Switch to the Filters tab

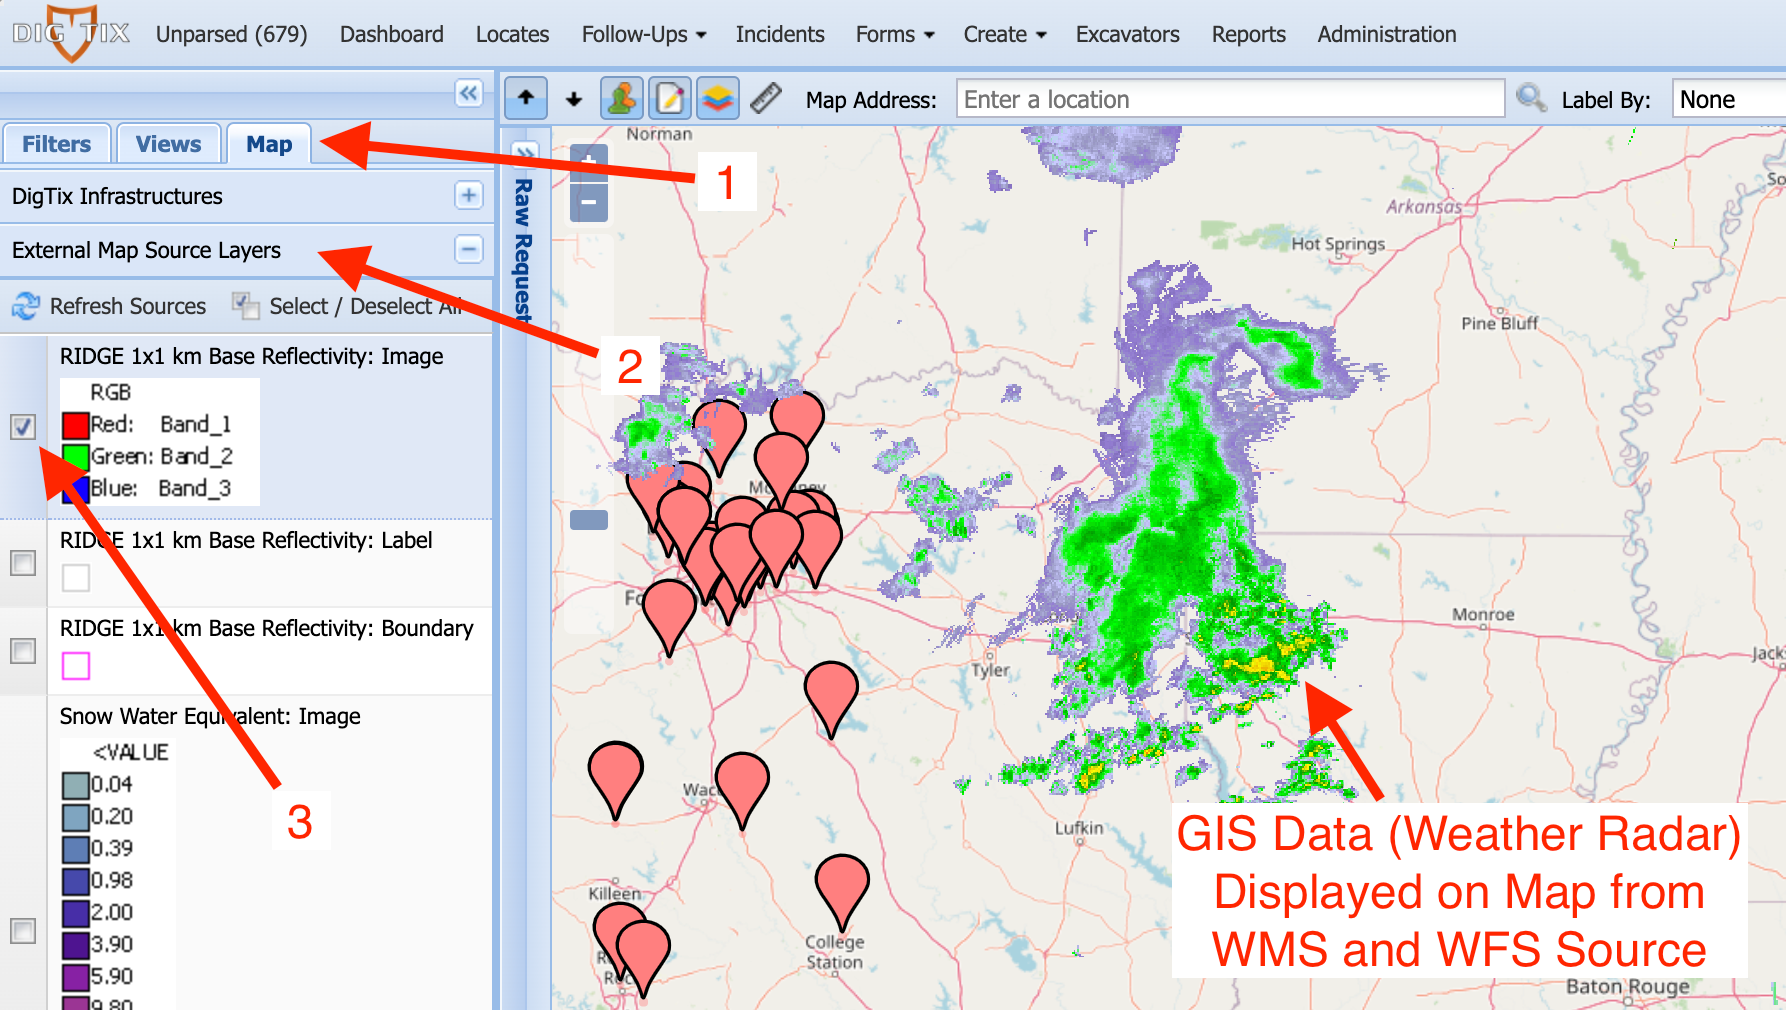[x=57, y=144]
